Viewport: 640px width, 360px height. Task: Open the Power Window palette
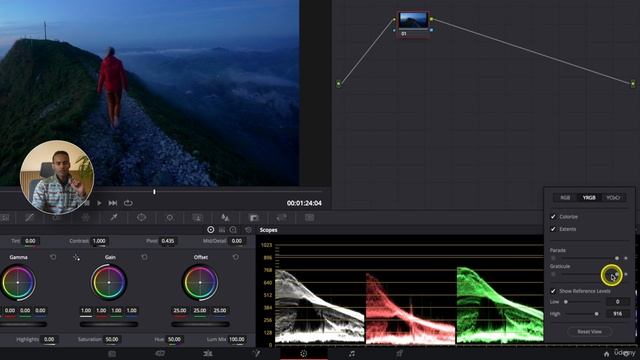tap(141, 218)
